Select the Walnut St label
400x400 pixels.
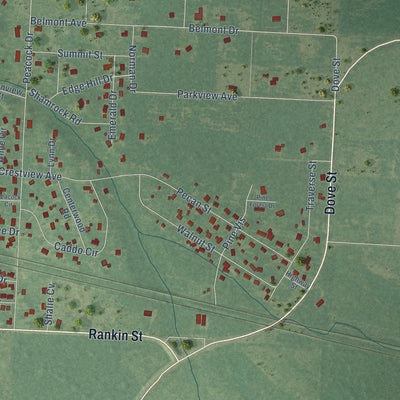[x=196, y=239]
